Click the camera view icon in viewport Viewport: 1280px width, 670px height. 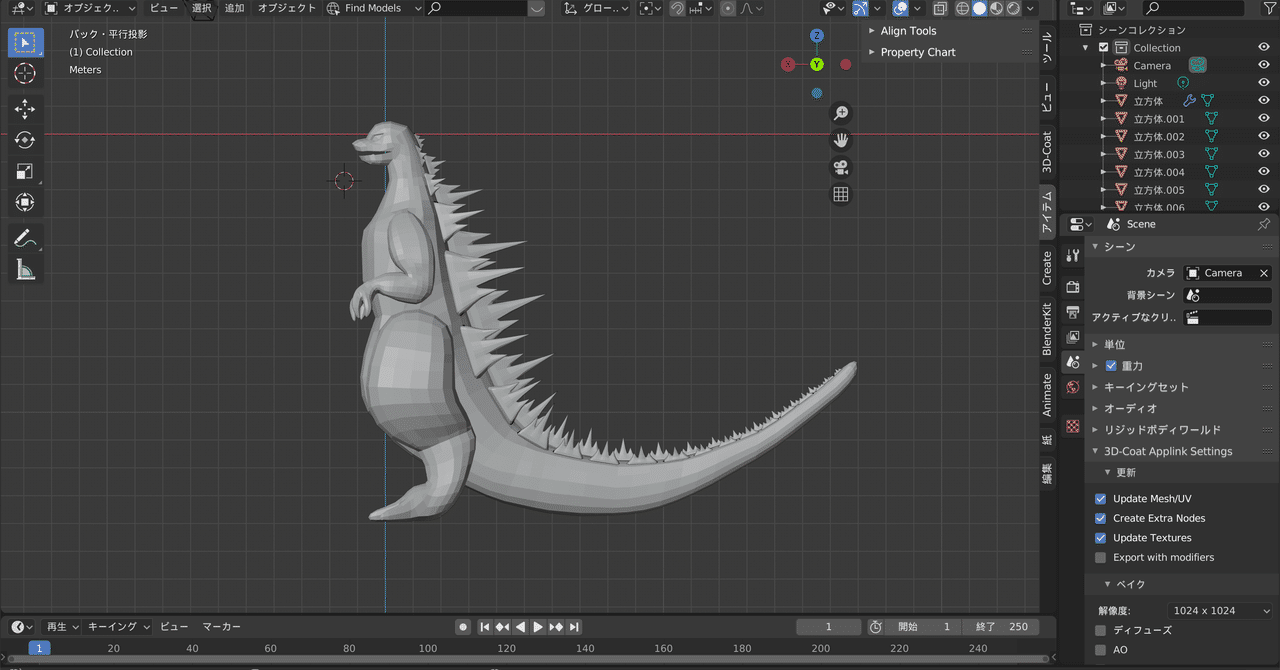[x=841, y=167]
